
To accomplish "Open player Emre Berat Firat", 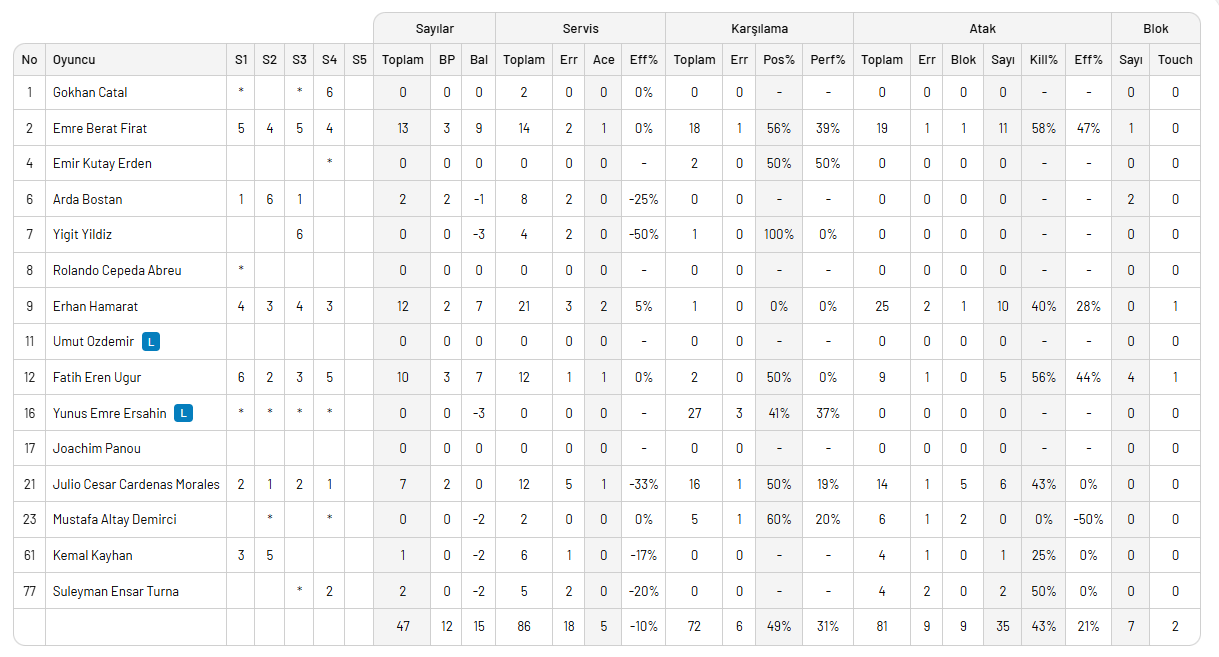I will coord(99,128).
